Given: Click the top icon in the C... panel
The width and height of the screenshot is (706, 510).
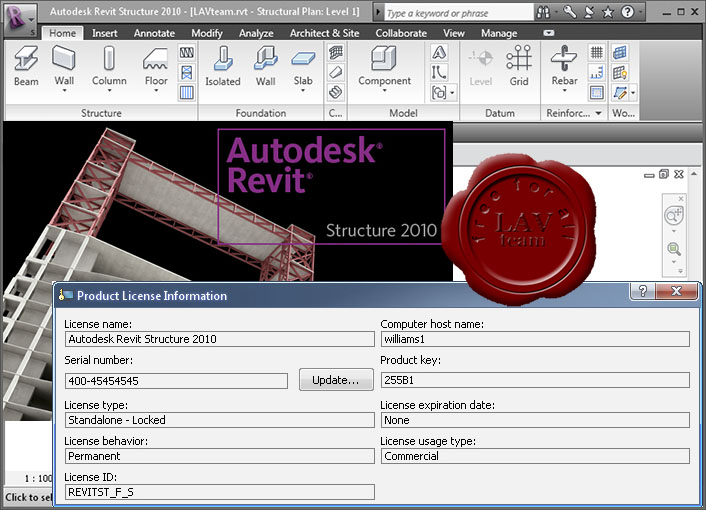Looking at the screenshot, I should coord(335,53).
